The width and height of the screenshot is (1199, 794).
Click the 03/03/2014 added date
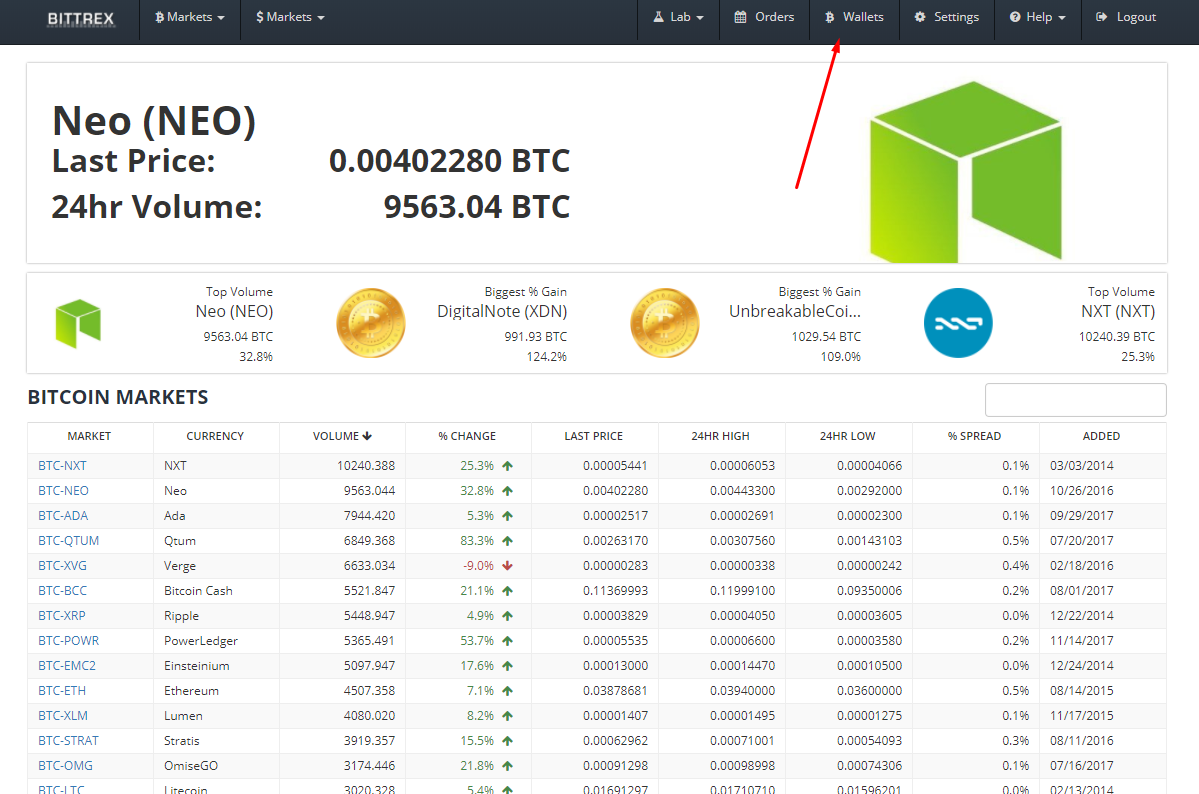click(1081, 466)
